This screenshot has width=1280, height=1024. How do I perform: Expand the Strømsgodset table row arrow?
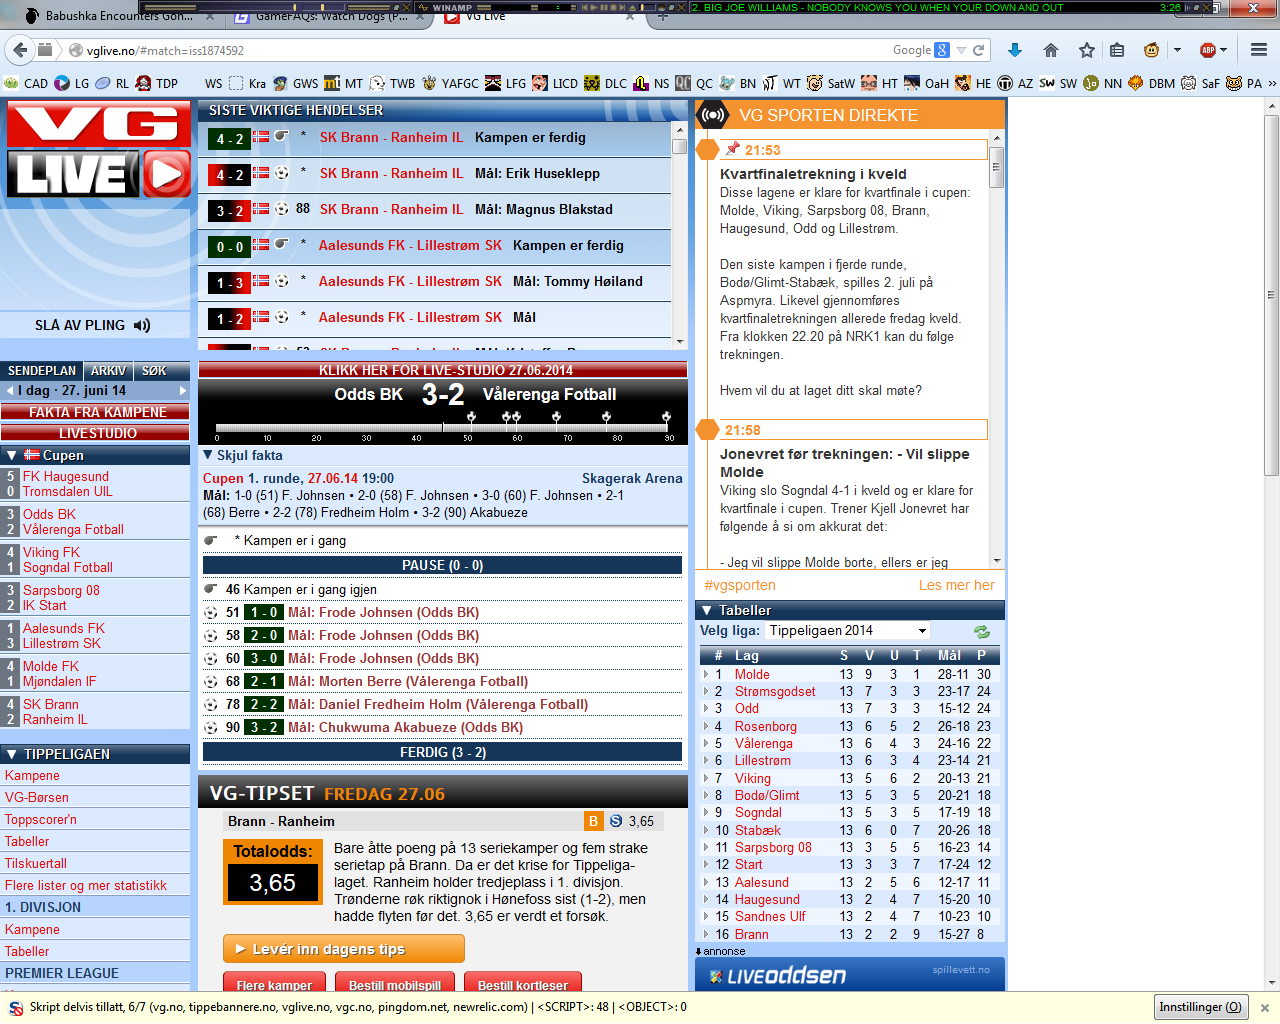click(706, 691)
